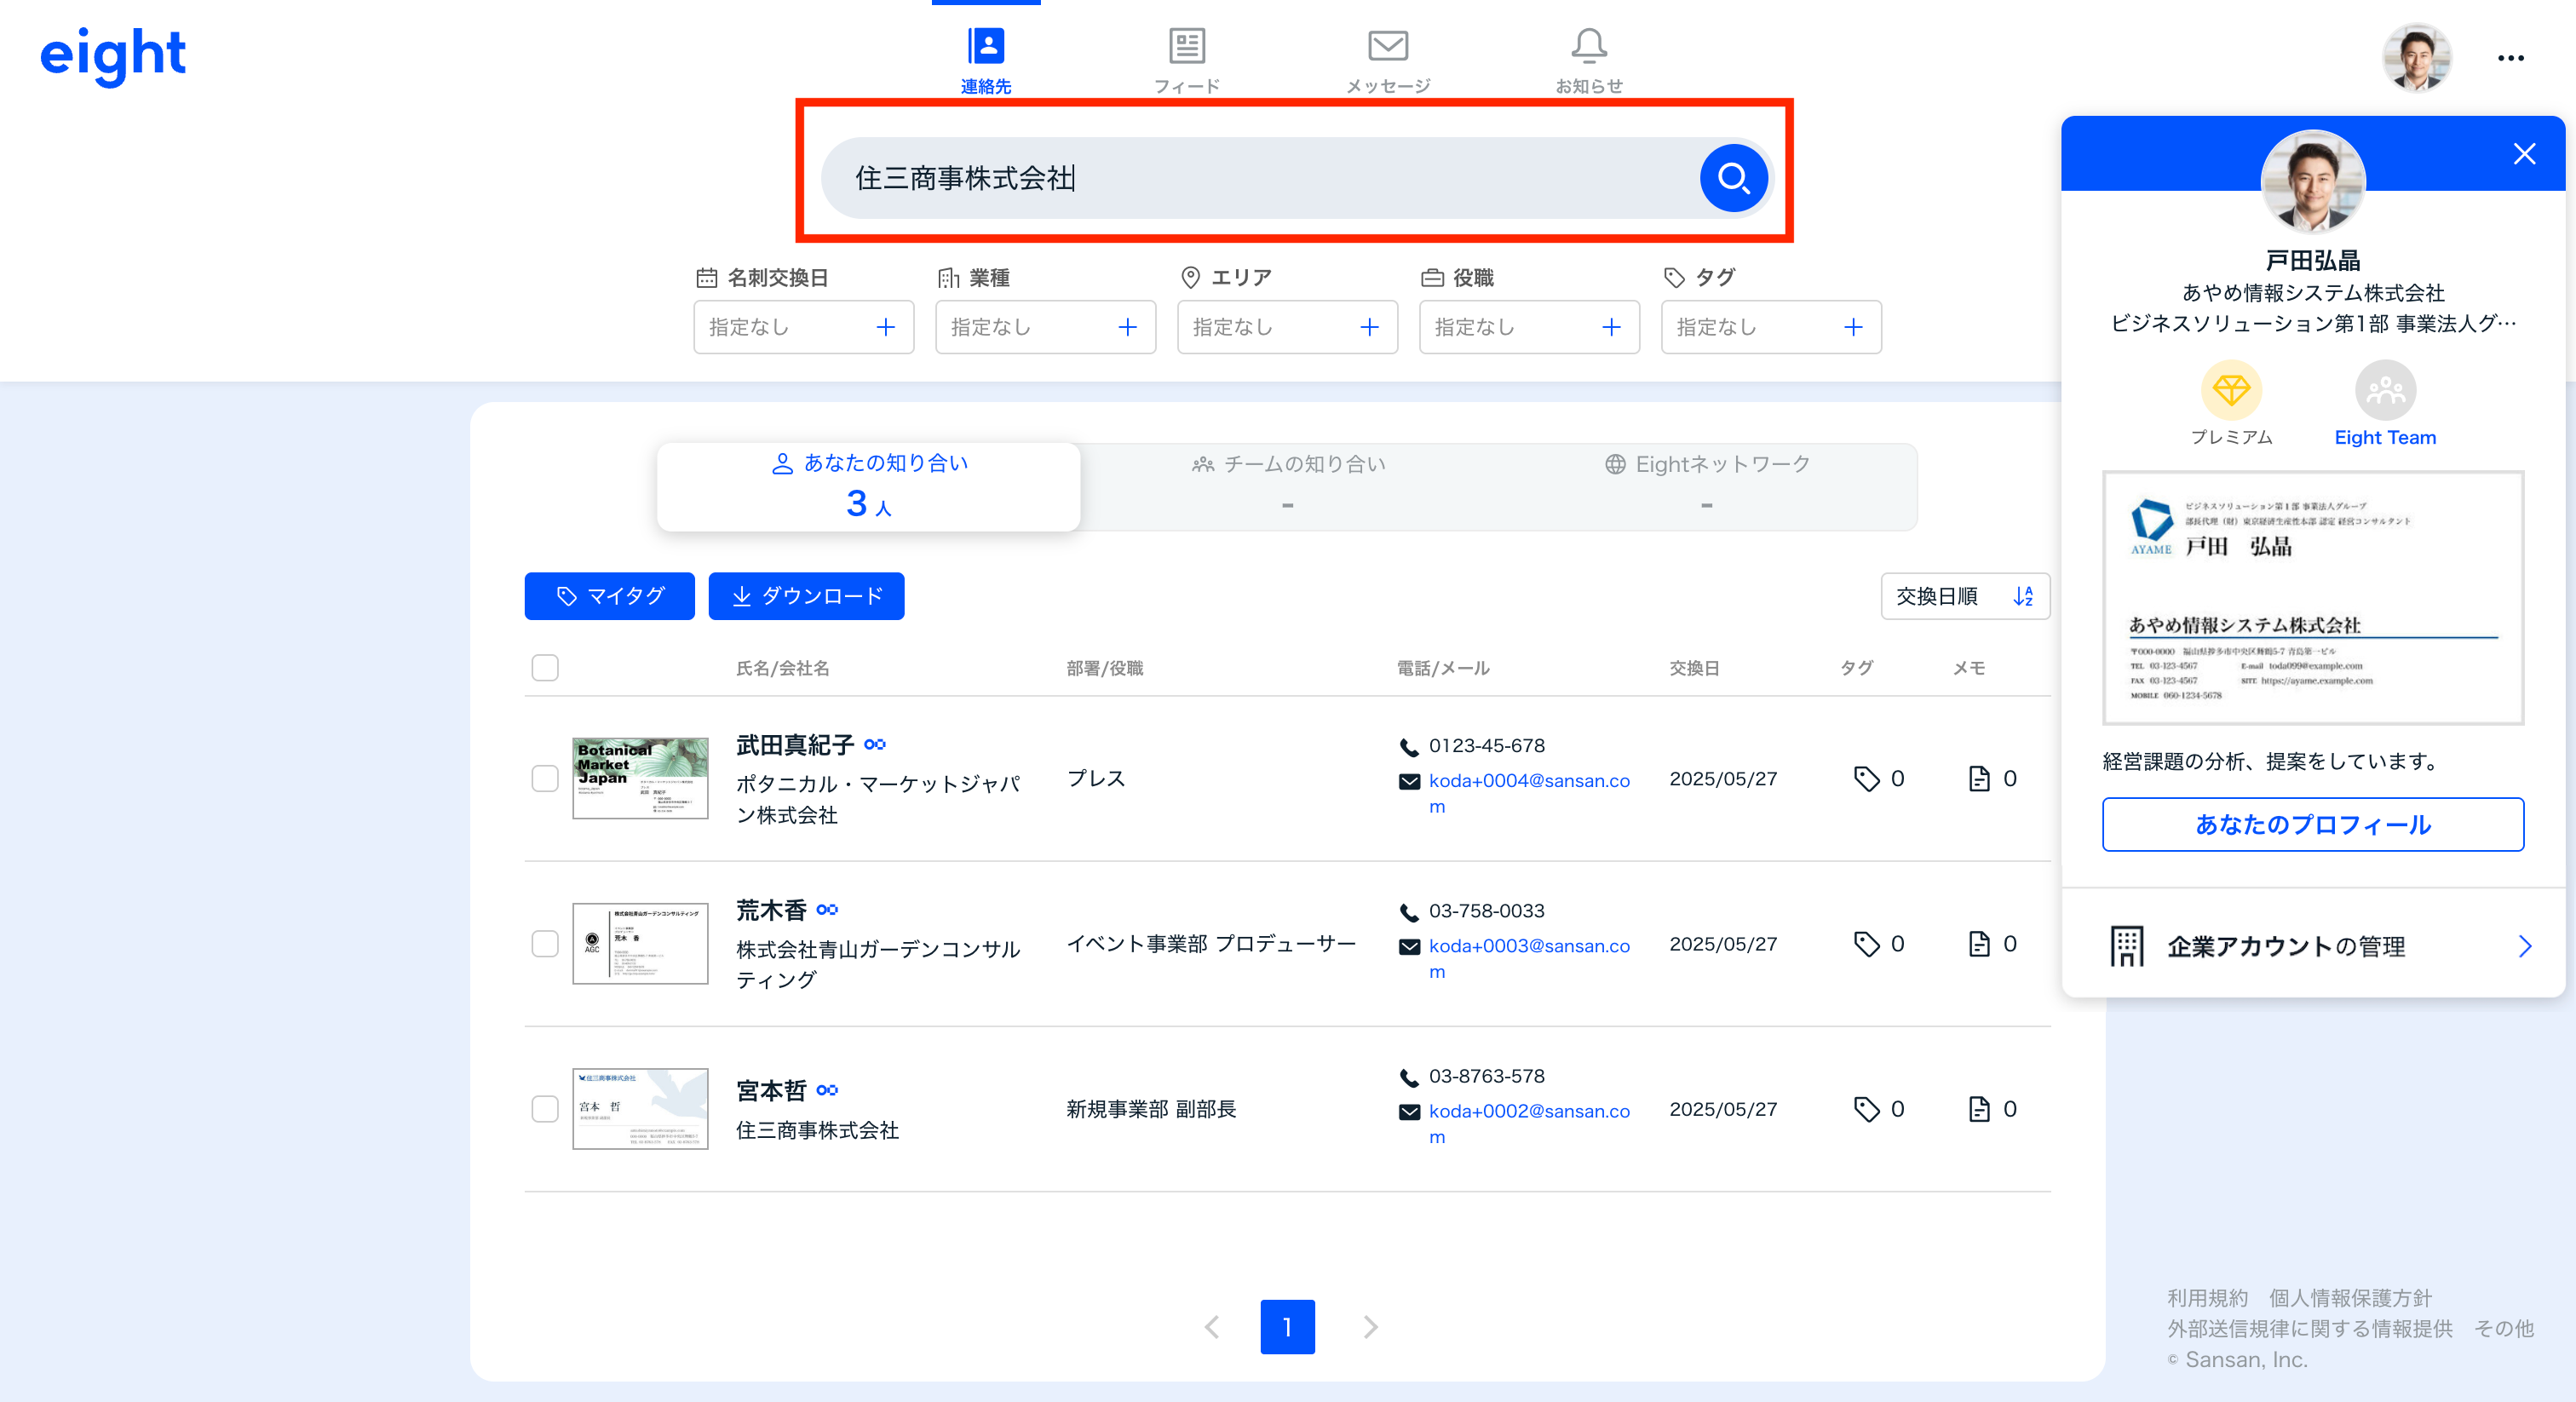
Task: Click the tag icon in 荒木香 row
Action: click(1866, 943)
